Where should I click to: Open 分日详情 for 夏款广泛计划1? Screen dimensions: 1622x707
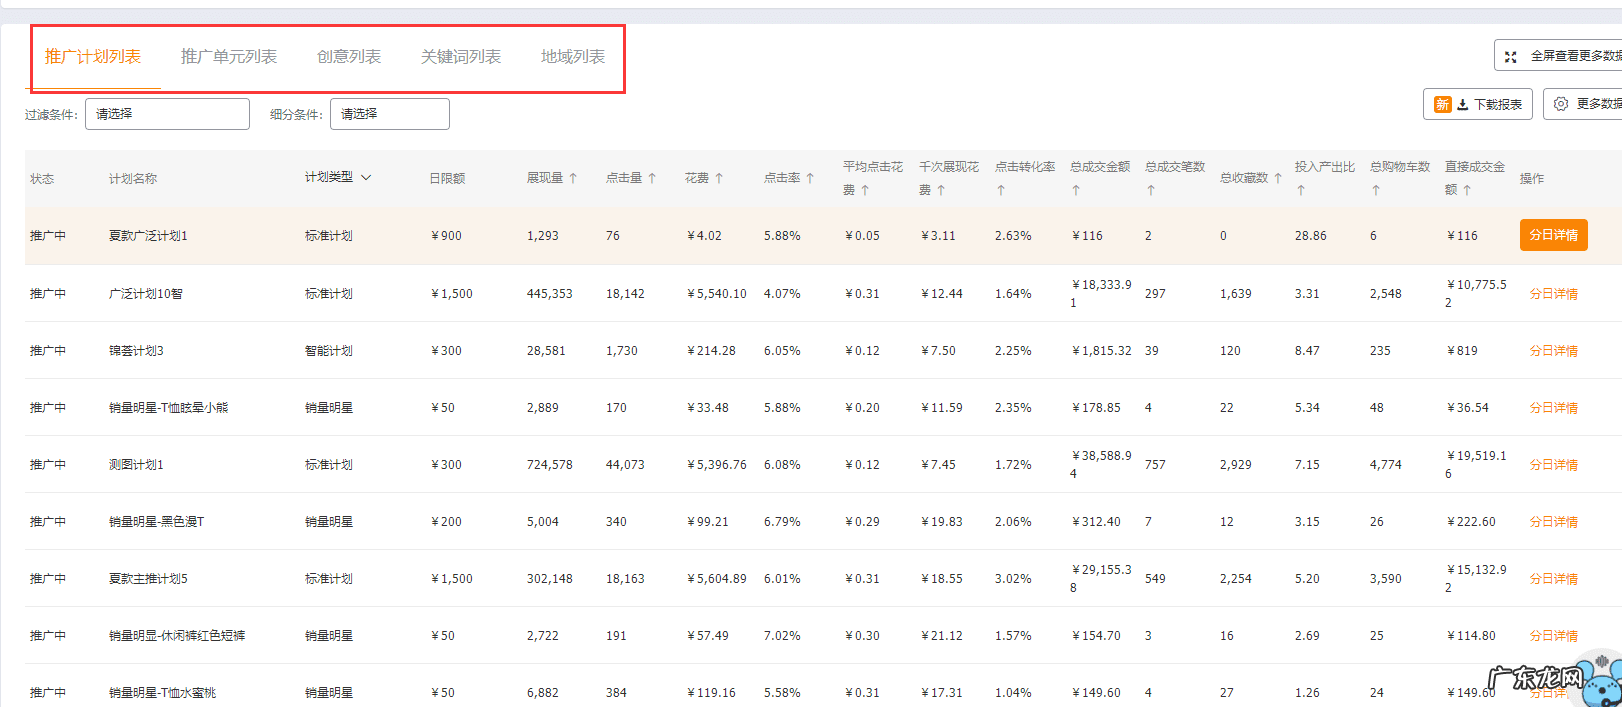(x=1553, y=235)
